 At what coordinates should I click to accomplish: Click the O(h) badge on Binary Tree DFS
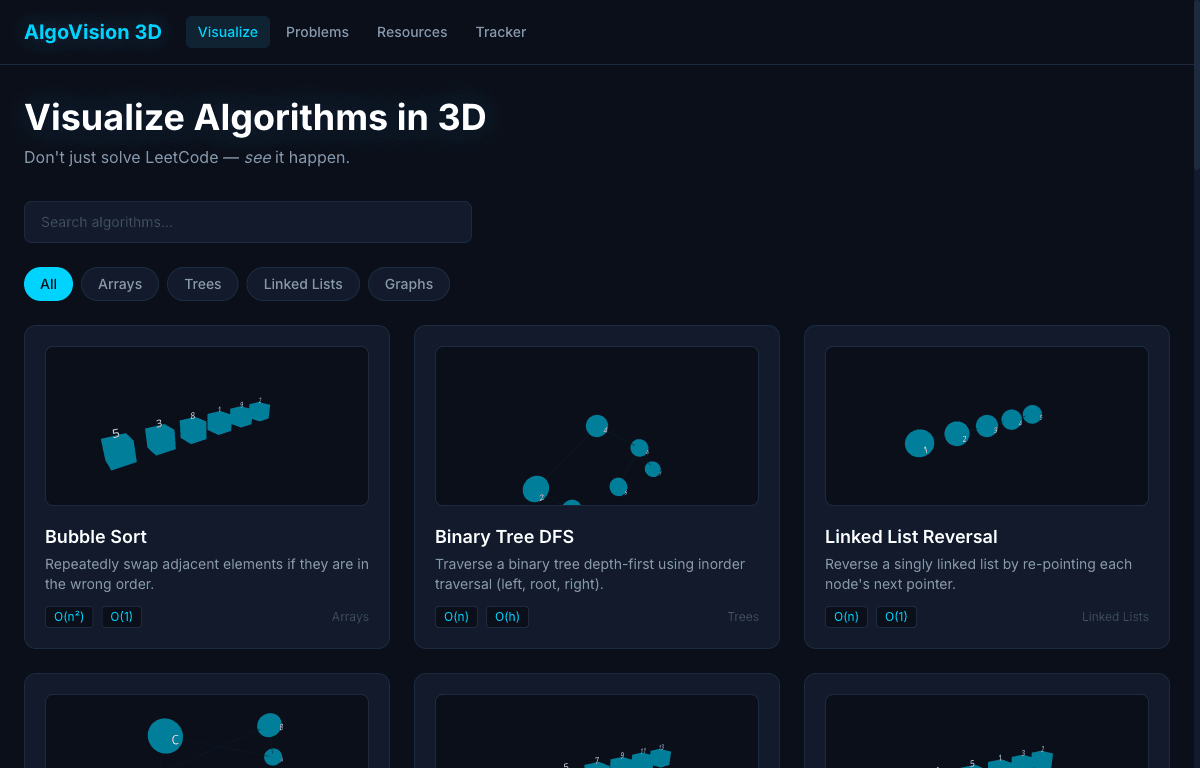click(x=507, y=617)
